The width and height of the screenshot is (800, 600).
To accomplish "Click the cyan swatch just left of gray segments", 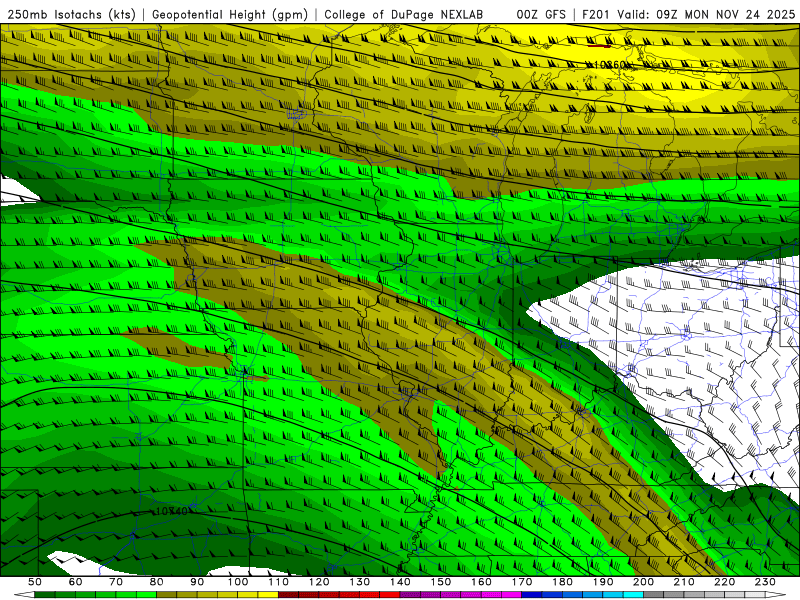I will tap(633, 595).
